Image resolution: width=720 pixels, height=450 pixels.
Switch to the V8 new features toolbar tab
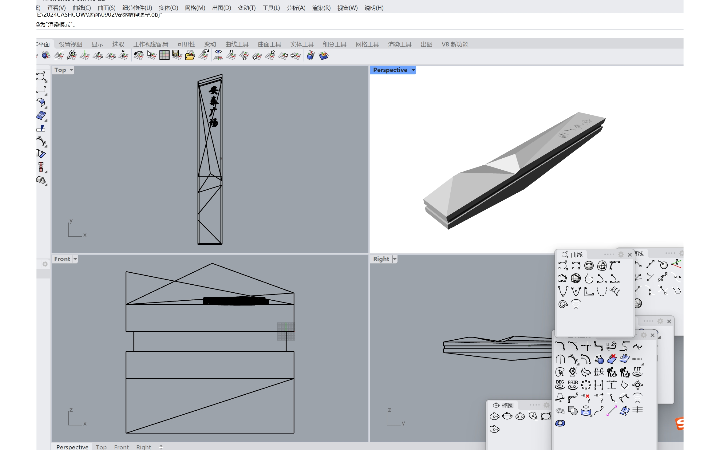click(x=454, y=44)
